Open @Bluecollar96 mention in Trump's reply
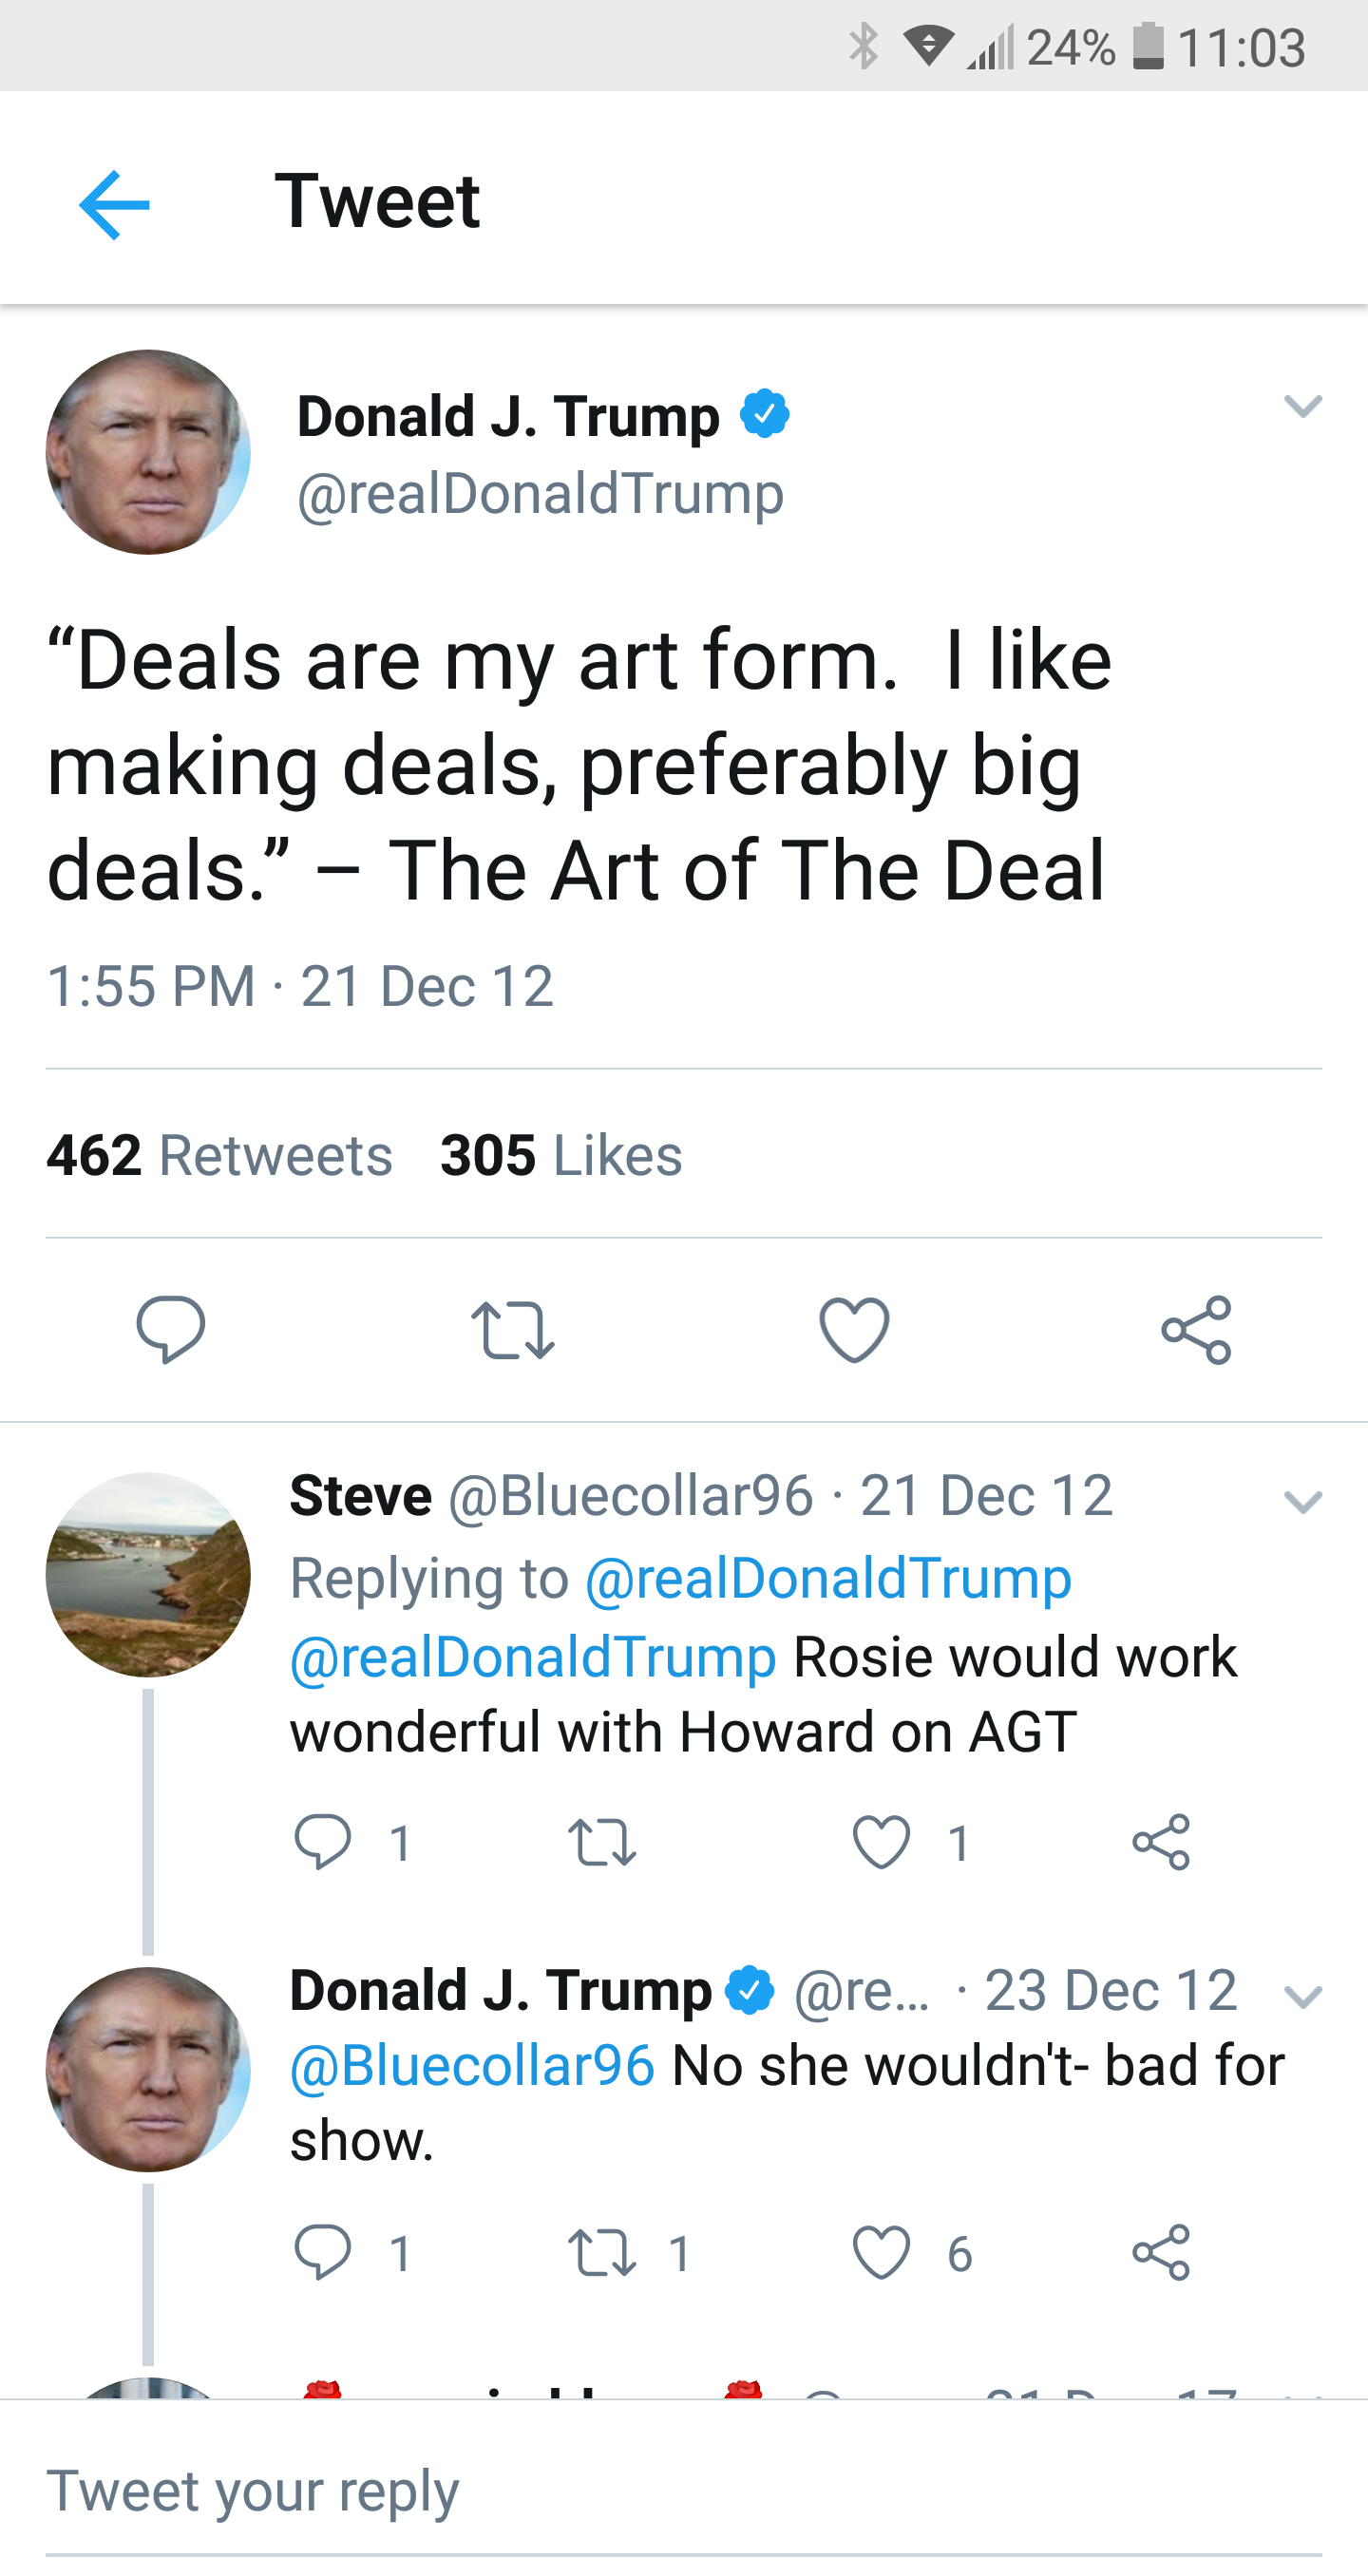Image resolution: width=1368 pixels, height=2576 pixels. tap(472, 2066)
